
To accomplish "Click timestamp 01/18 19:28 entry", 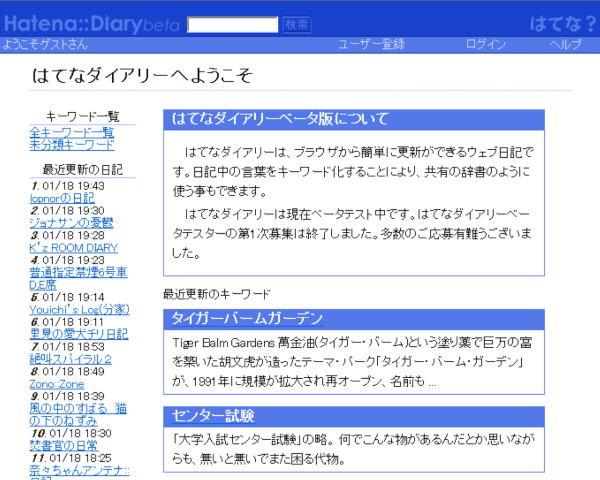I will tap(73, 235).
